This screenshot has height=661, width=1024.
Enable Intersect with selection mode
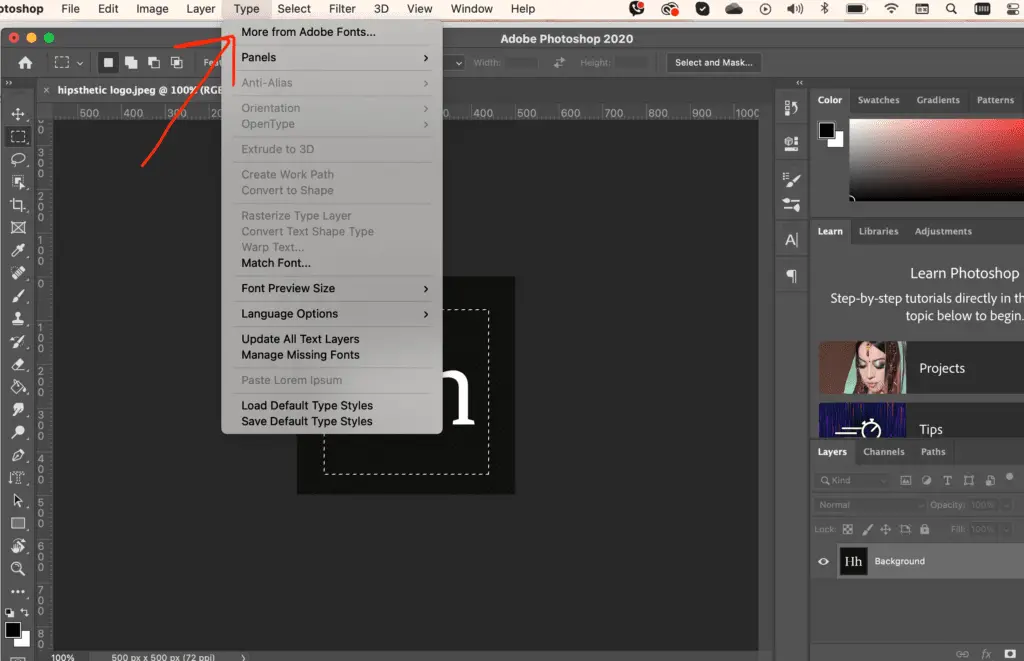tap(176, 63)
